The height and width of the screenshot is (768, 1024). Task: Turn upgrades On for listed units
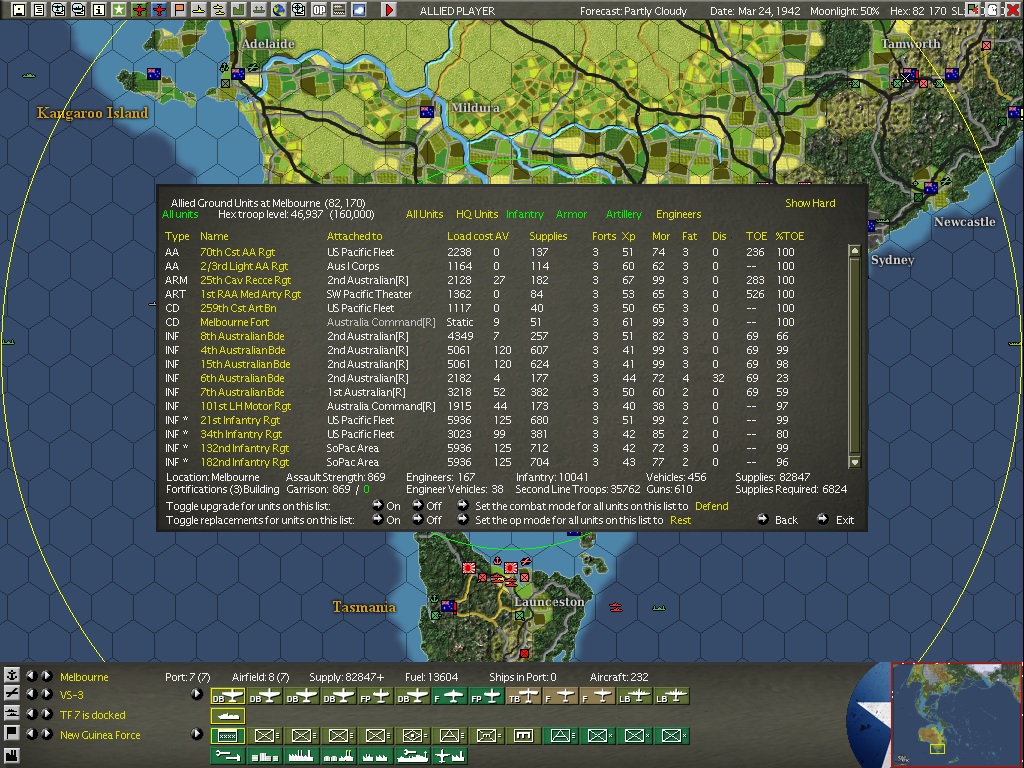click(x=377, y=505)
